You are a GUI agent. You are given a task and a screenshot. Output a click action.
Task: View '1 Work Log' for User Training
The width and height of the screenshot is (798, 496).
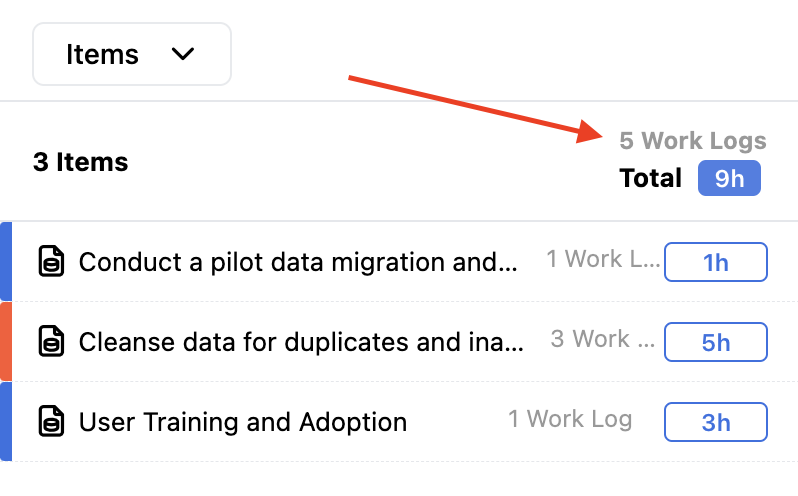point(570,419)
